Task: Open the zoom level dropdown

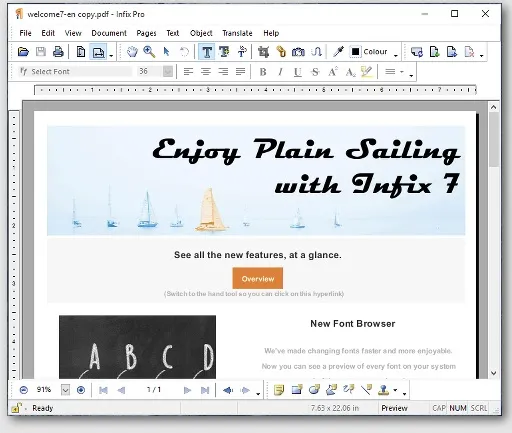Action: point(65,390)
